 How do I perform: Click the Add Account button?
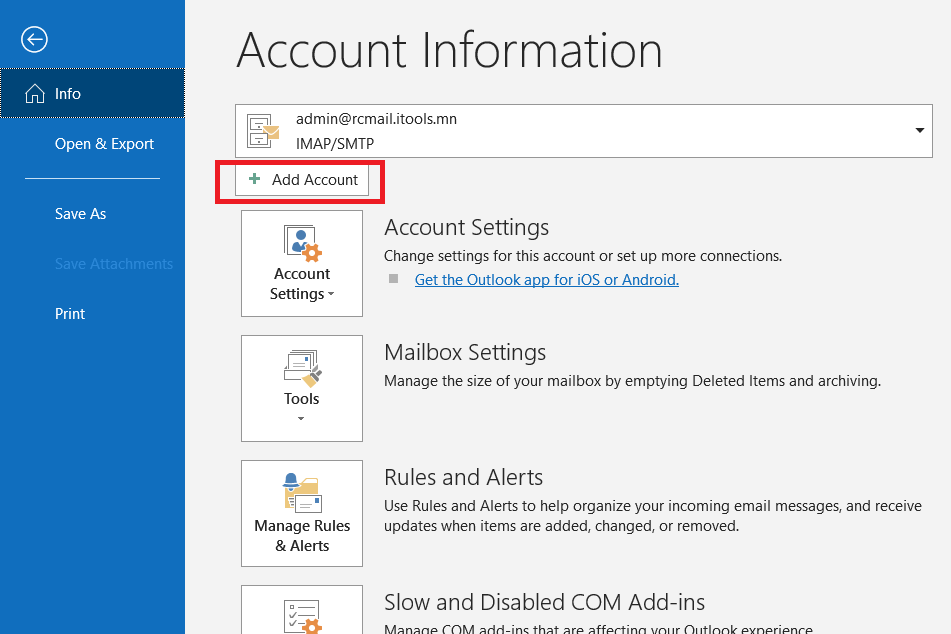pos(302,180)
